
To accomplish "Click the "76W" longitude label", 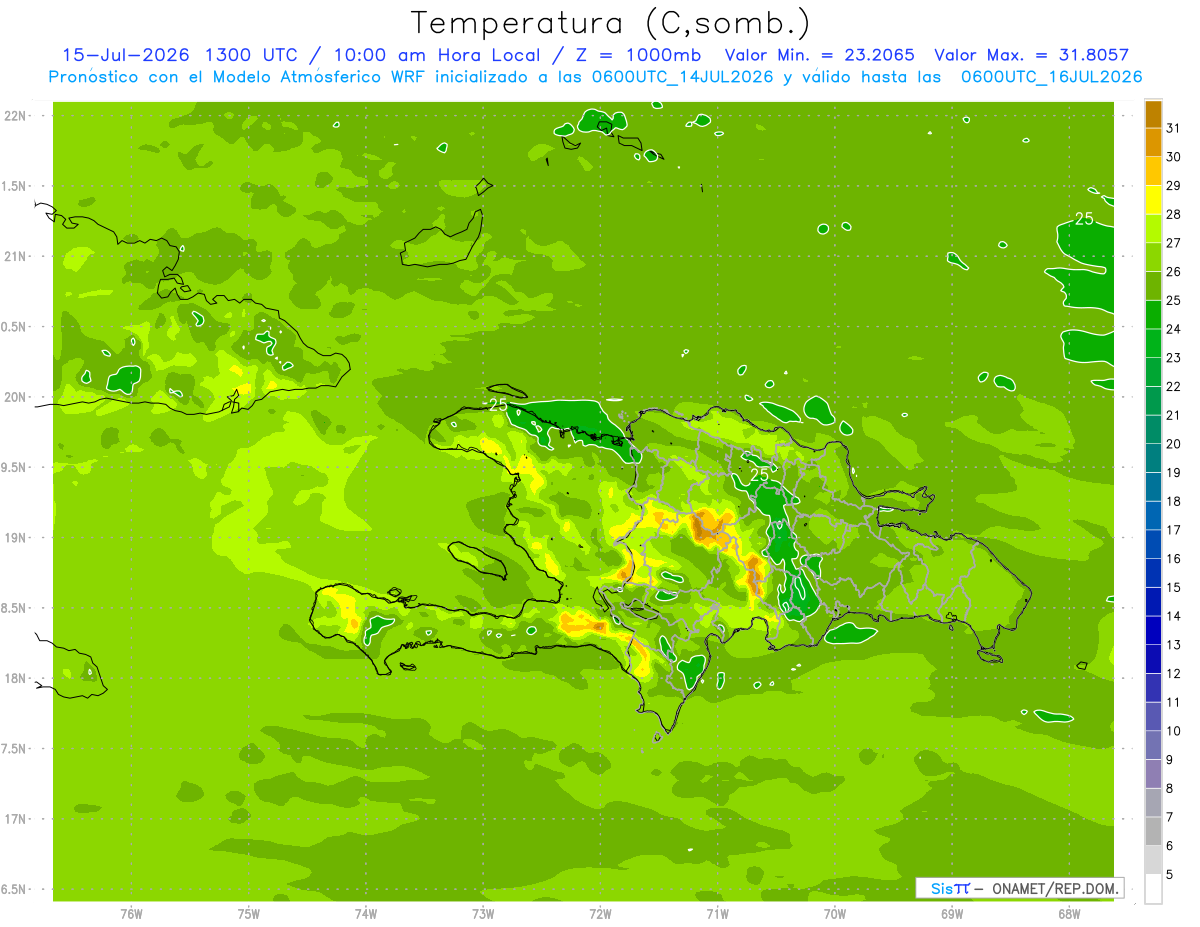I will (x=131, y=914).
